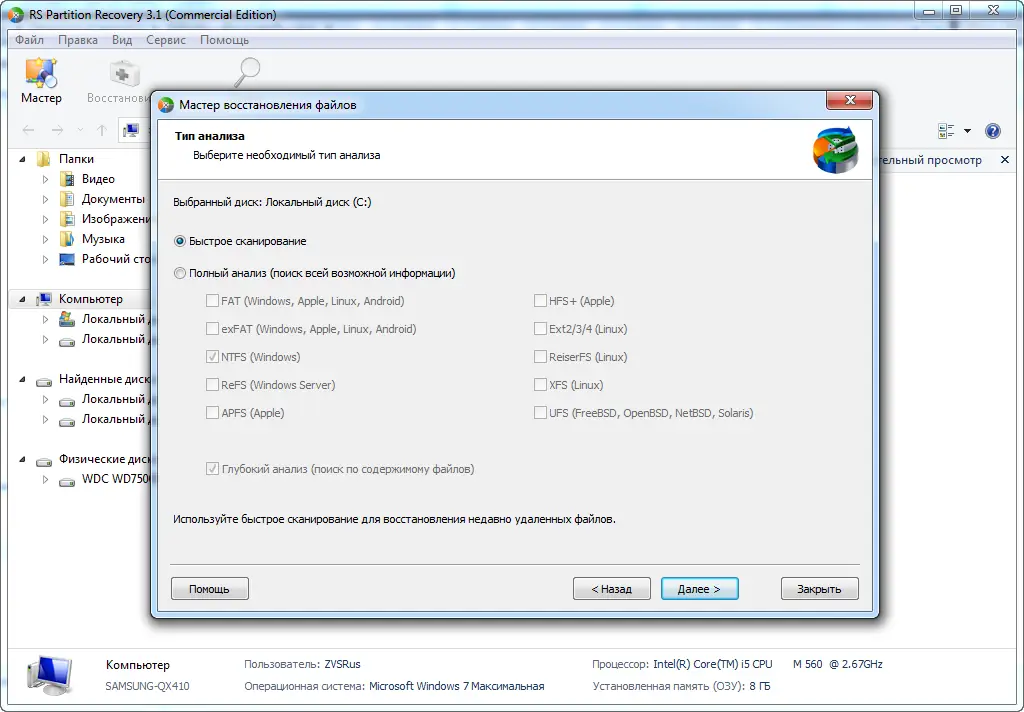Toggle the HFS+ (Apple) checkbox
This screenshot has height=712, width=1024.
click(540, 300)
